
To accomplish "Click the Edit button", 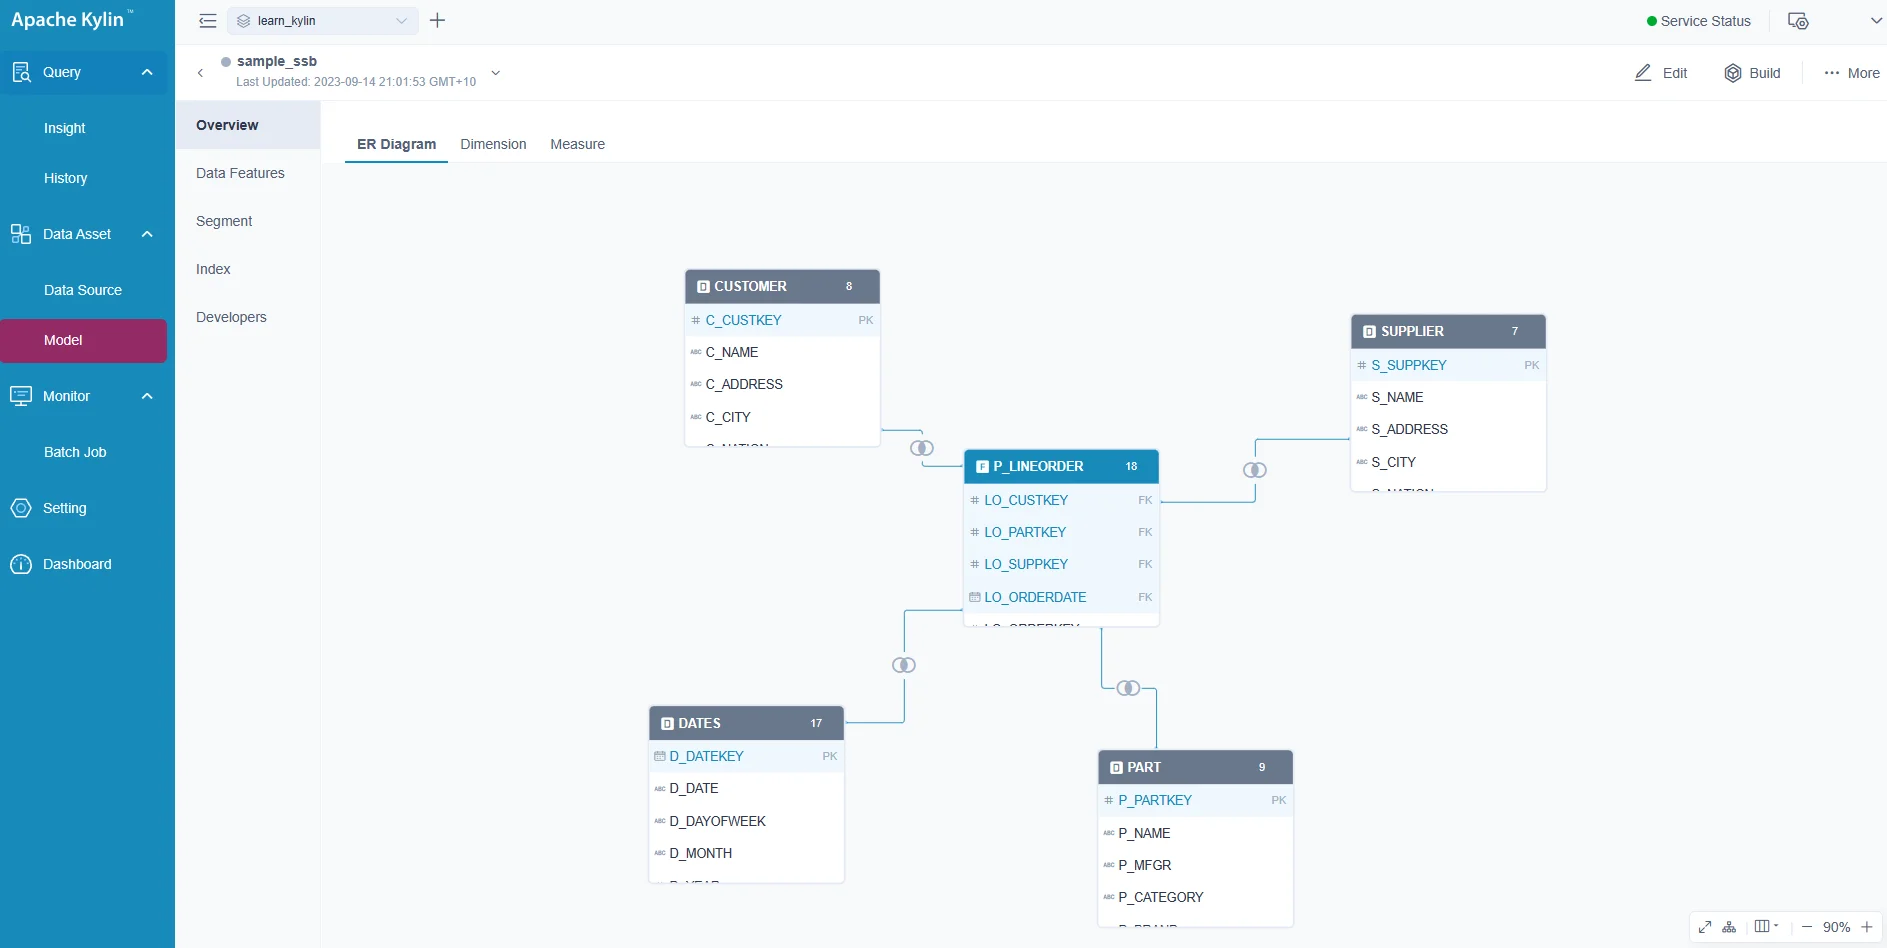I will tap(1661, 73).
